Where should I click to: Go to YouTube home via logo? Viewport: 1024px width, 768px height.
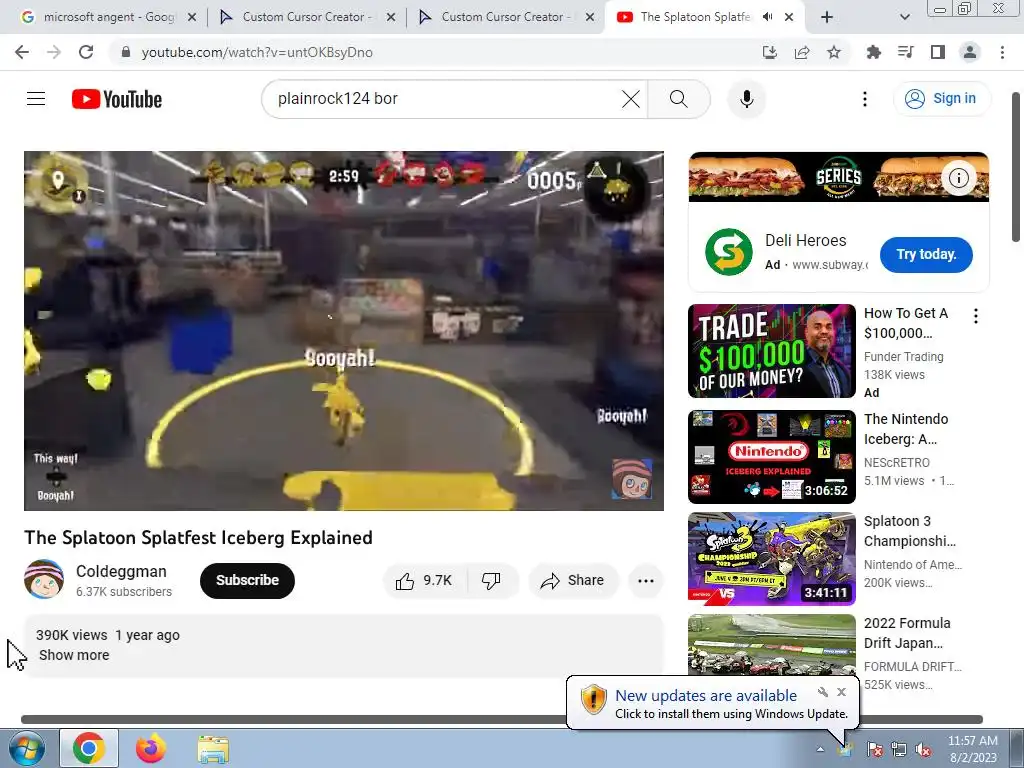tap(117, 99)
